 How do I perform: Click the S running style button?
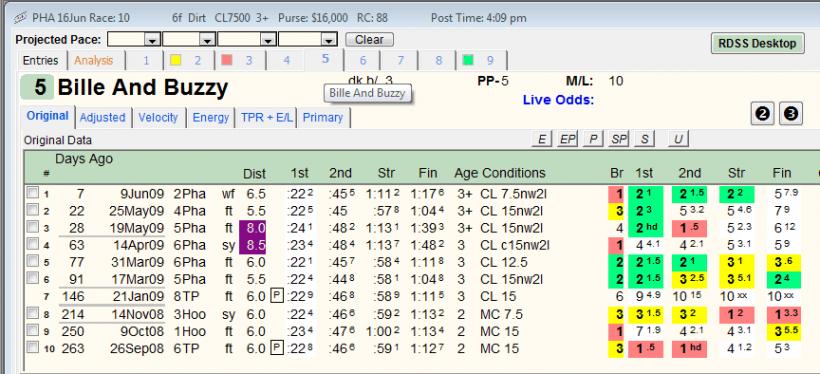tap(644, 139)
